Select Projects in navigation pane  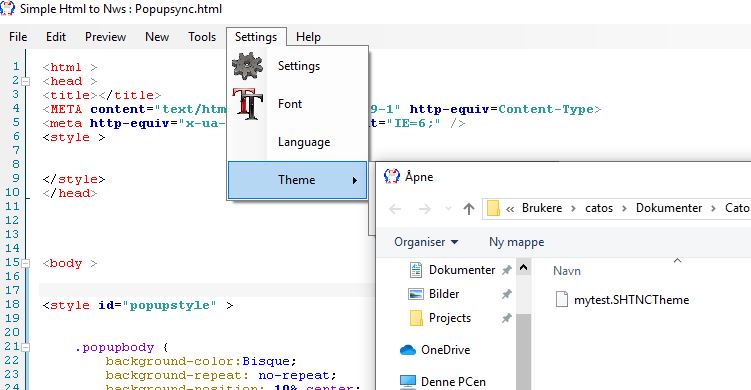tap(450, 318)
